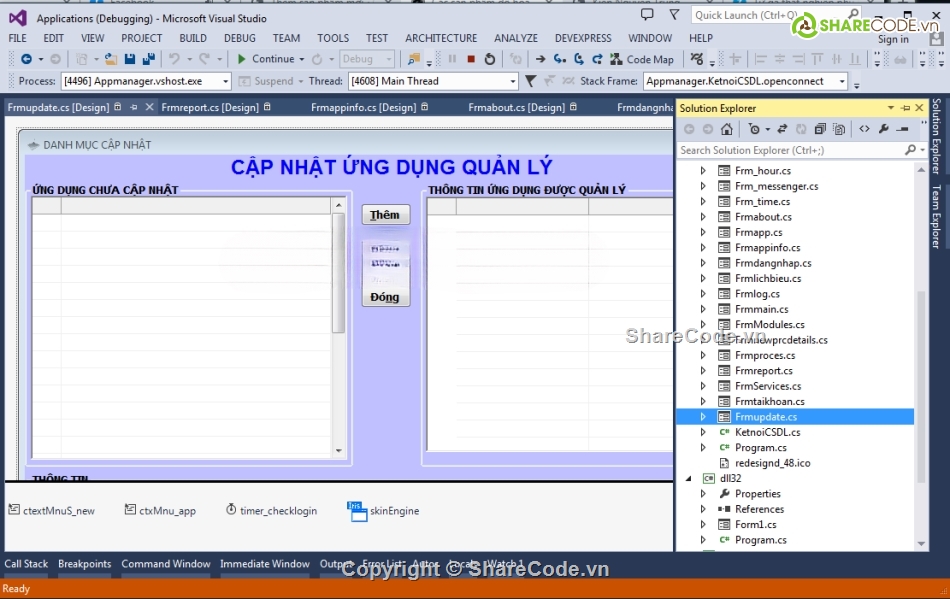Click the Solution Explorer Home icon

click(726, 129)
